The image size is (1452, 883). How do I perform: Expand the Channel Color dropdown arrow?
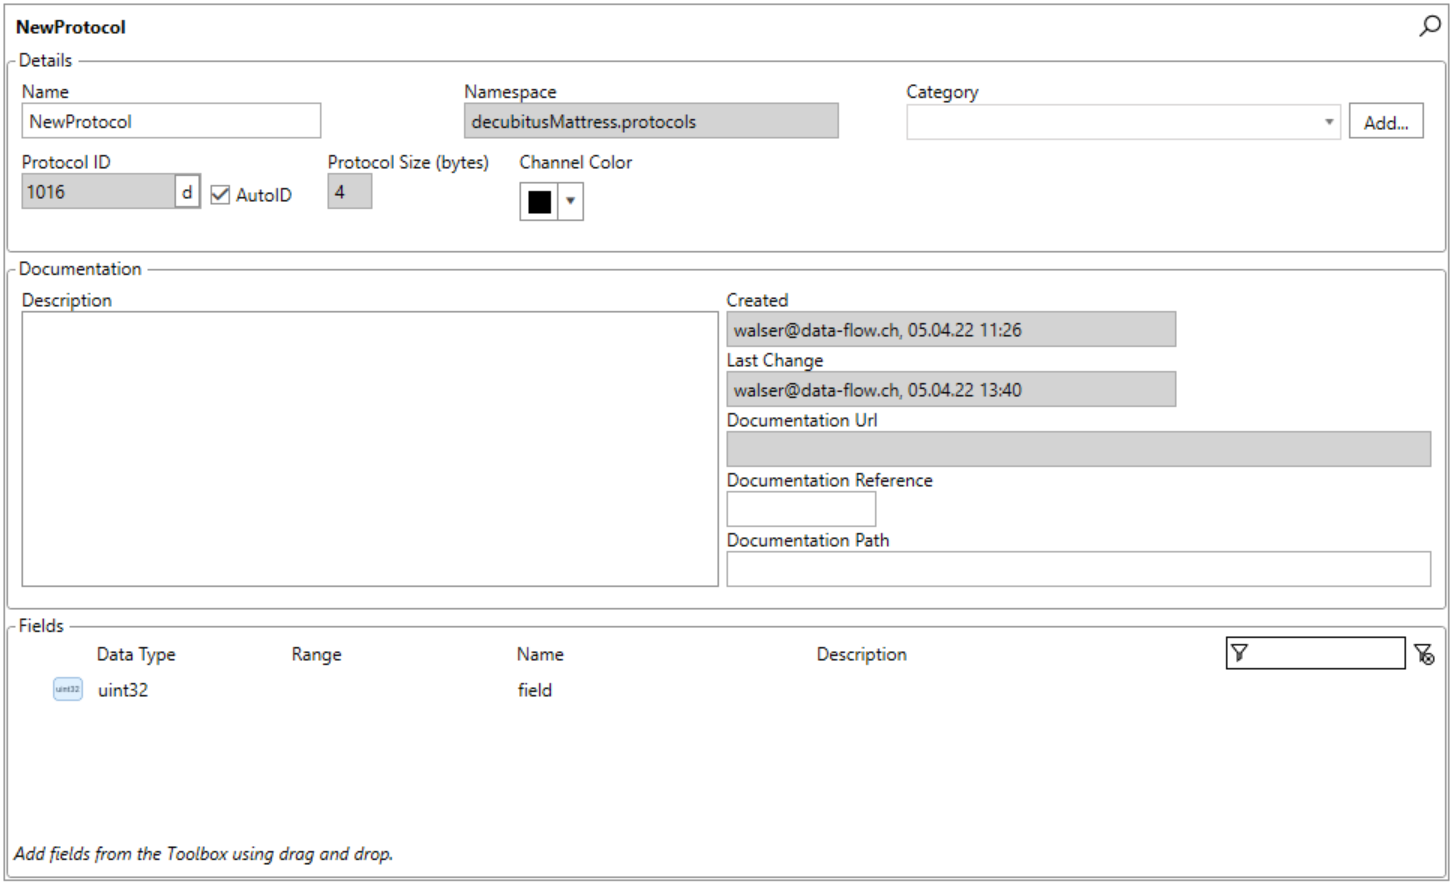tap(570, 201)
